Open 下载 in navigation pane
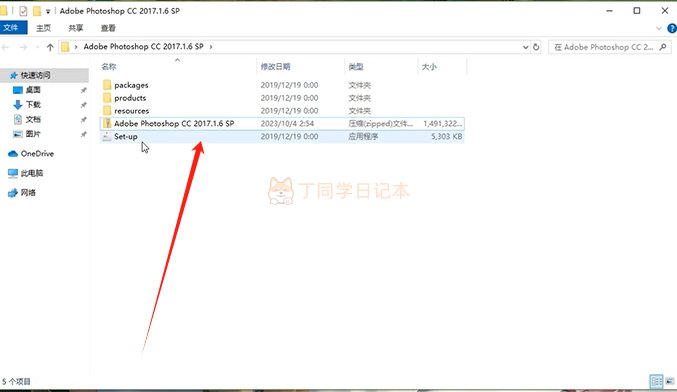The image size is (677, 392). click(33, 104)
